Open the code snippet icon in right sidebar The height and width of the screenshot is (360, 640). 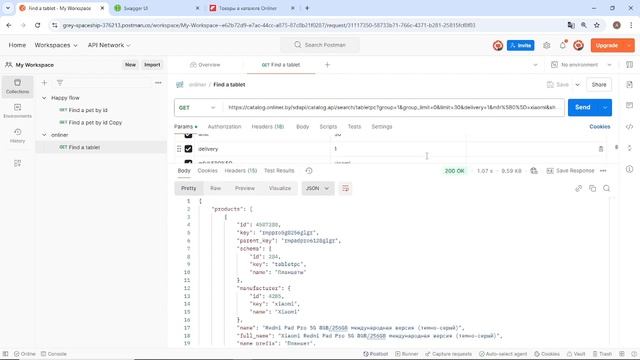[629, 127]
